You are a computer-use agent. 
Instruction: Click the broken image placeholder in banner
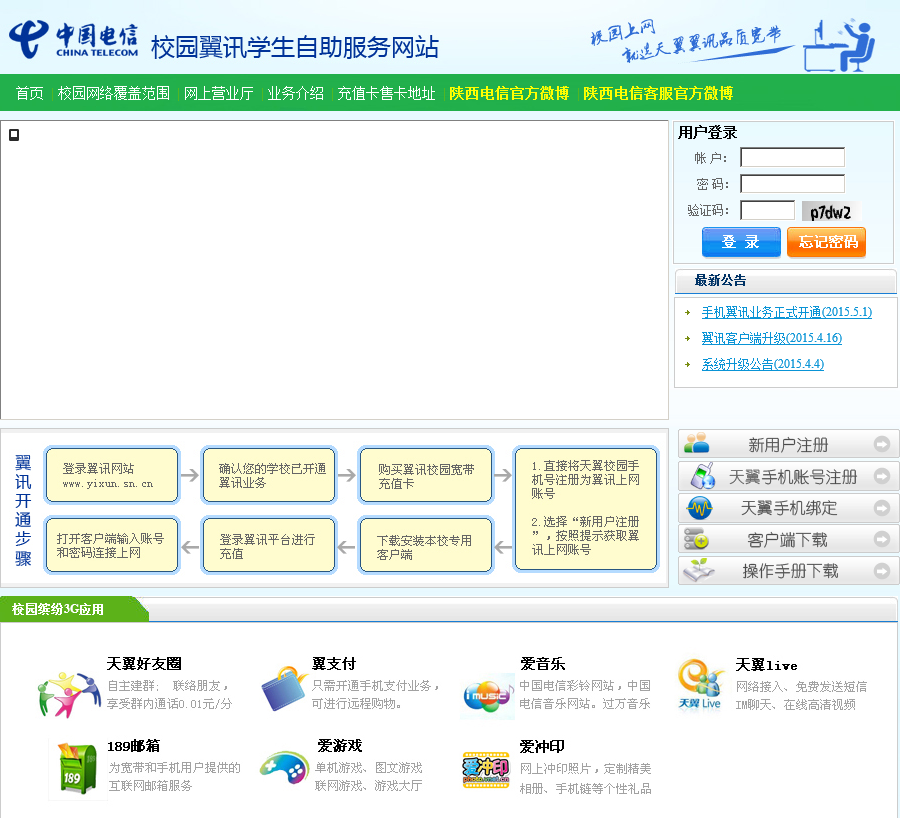14,135
